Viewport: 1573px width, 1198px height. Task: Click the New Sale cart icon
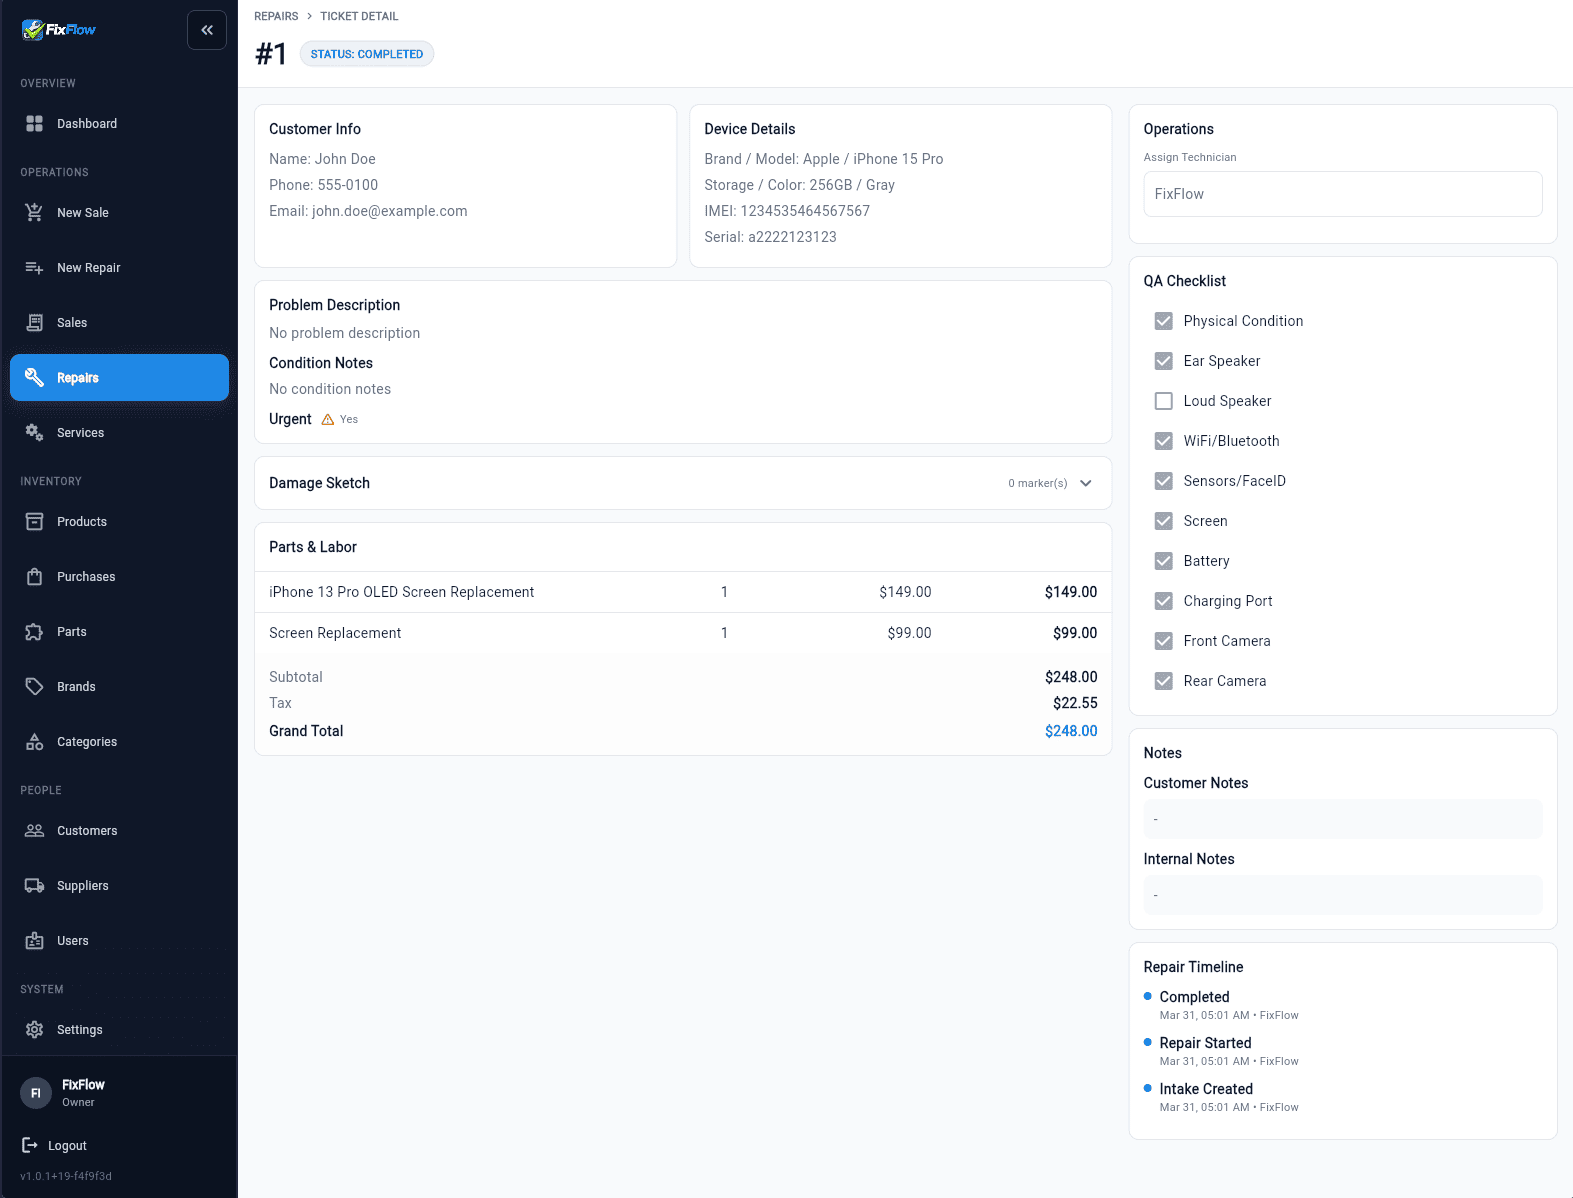34,212
